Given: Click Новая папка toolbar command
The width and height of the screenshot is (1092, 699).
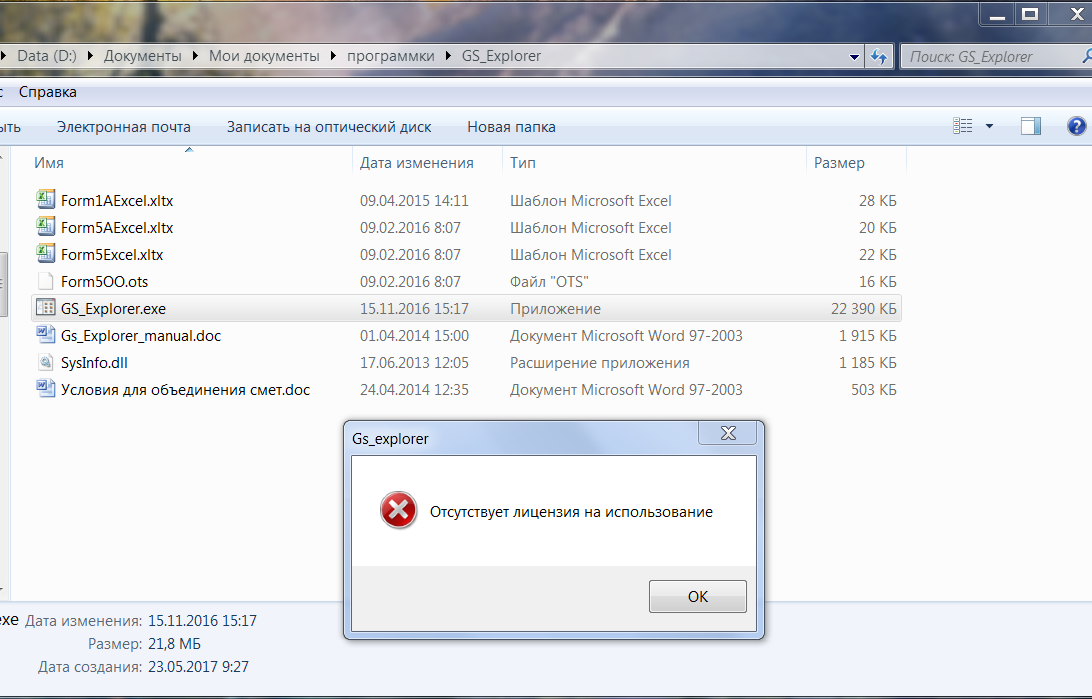Looking at the screenshot, I should tap(511, 127).
